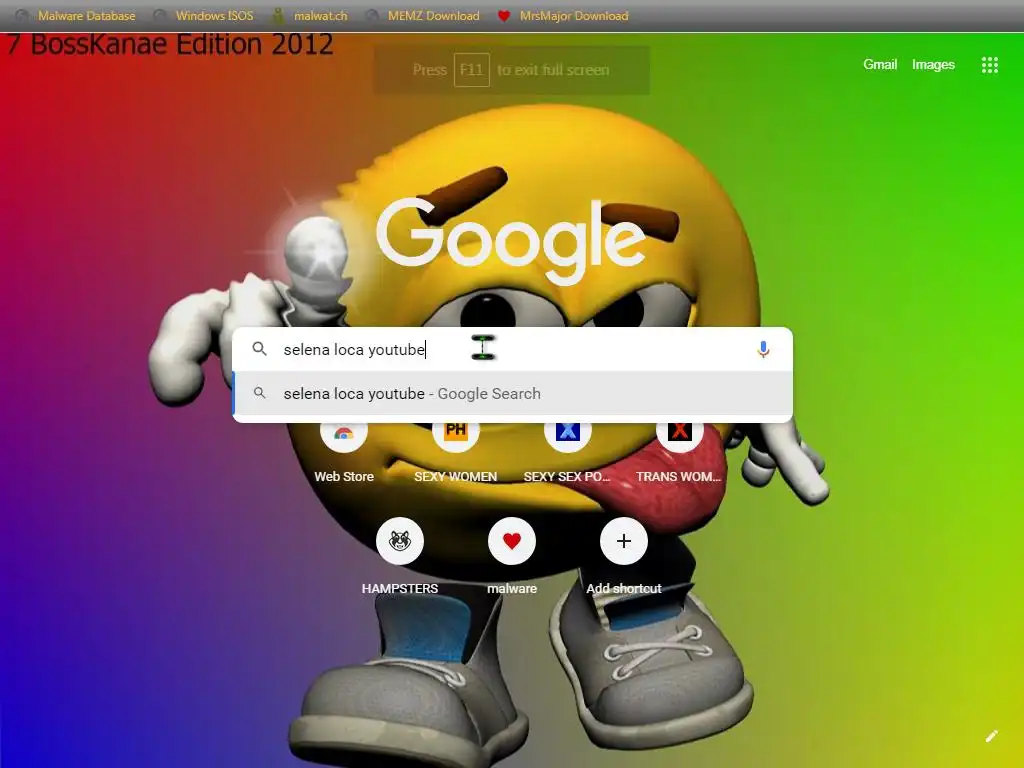Open the Web Store shortcut icon
This screenshot has width=1024, height=768.
pos(344,434)
